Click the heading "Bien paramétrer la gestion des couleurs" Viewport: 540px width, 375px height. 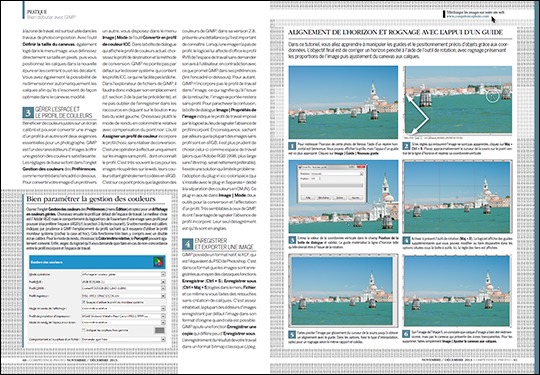(x=91, y=199)
